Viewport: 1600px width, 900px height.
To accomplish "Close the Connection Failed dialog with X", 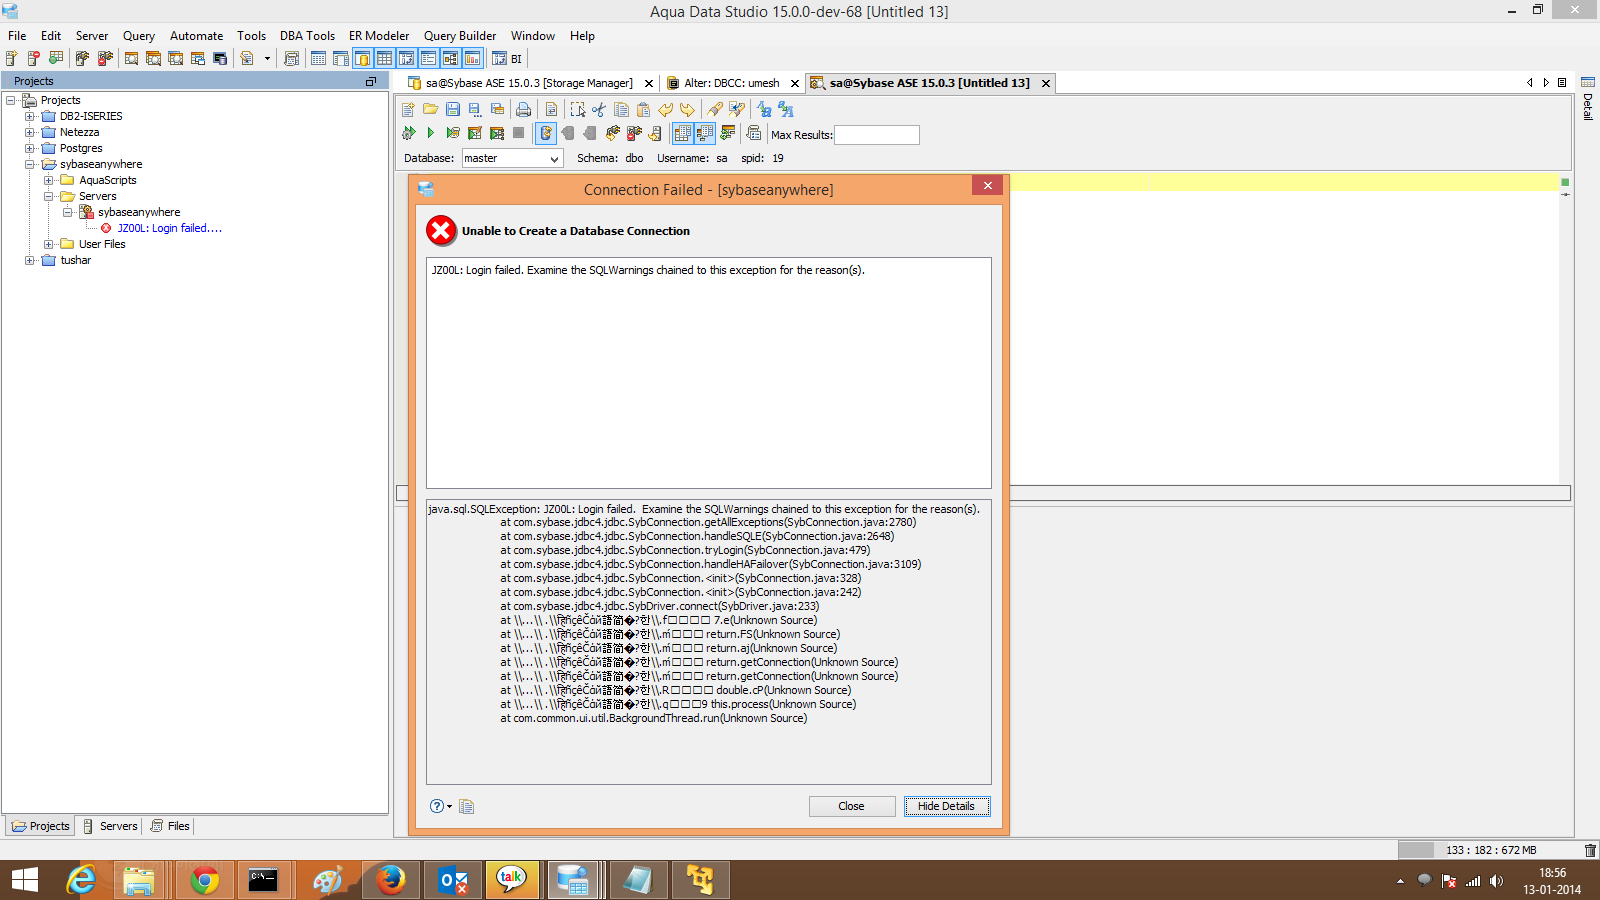I will point(987,186).
